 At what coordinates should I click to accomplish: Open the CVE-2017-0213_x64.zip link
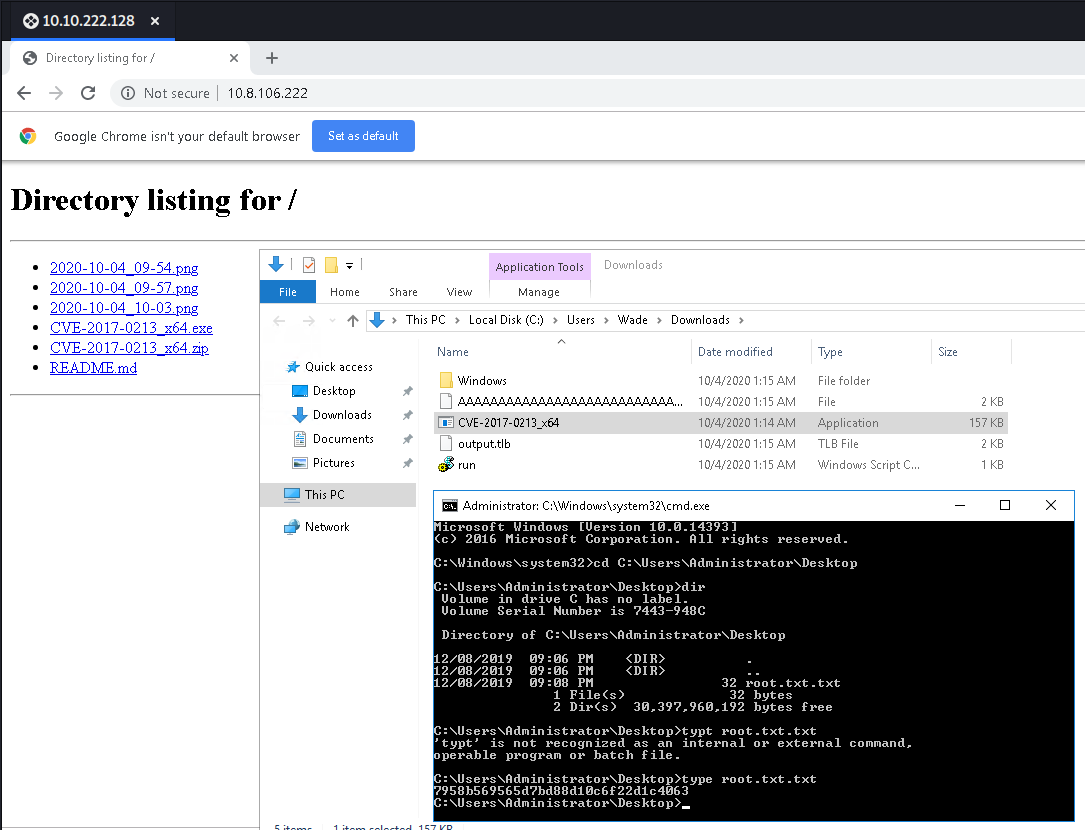point(129,348)
